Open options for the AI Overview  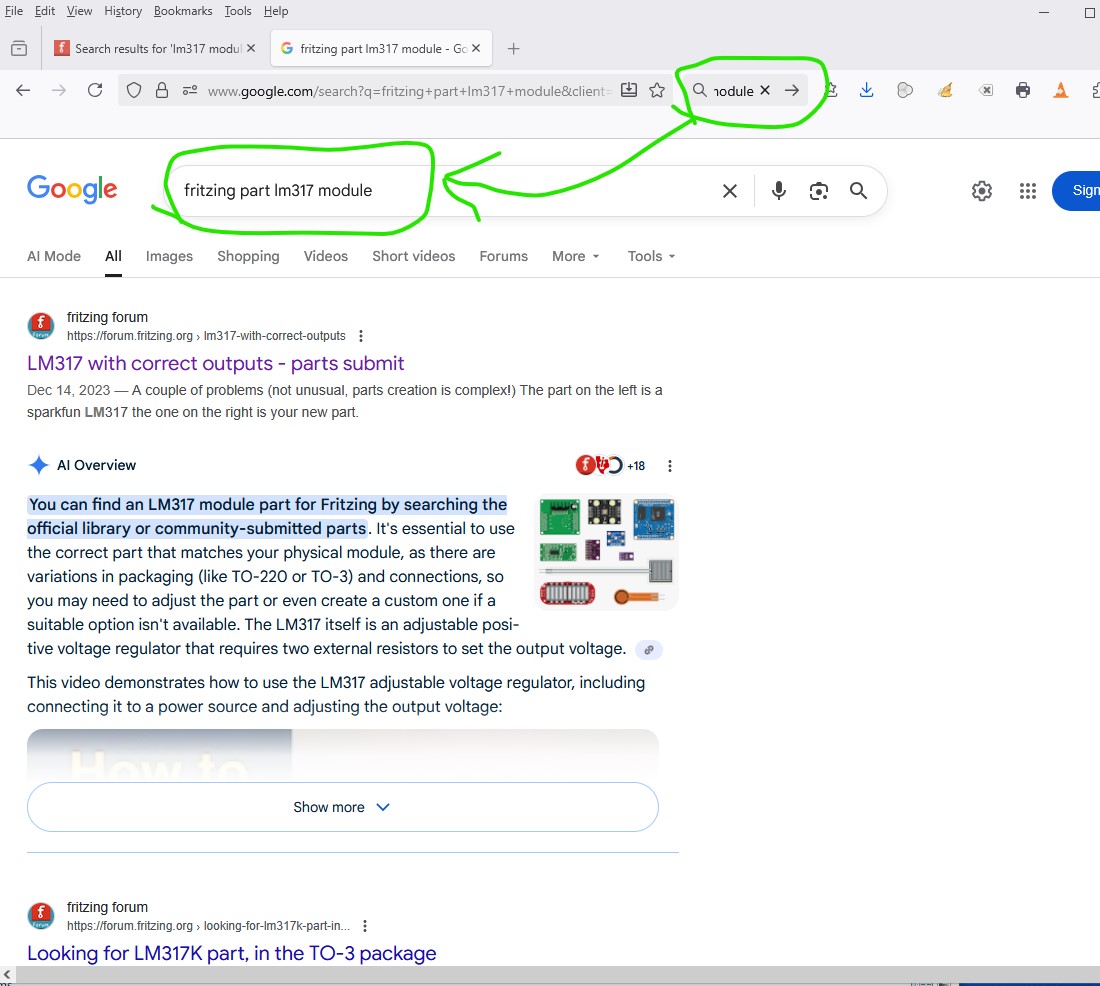(x=670, y=466)
